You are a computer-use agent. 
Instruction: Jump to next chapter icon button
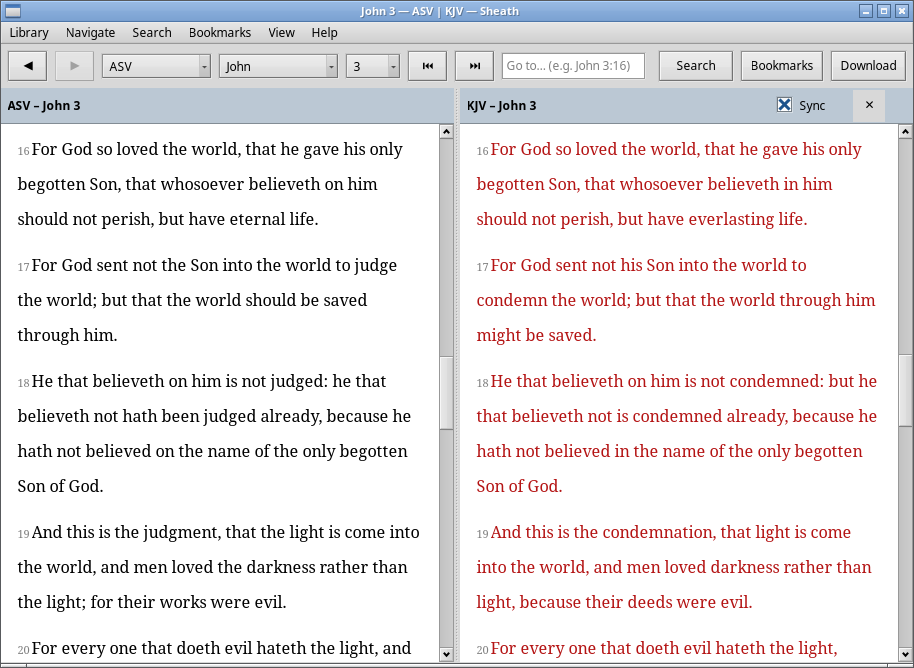[x=474, y=66]
